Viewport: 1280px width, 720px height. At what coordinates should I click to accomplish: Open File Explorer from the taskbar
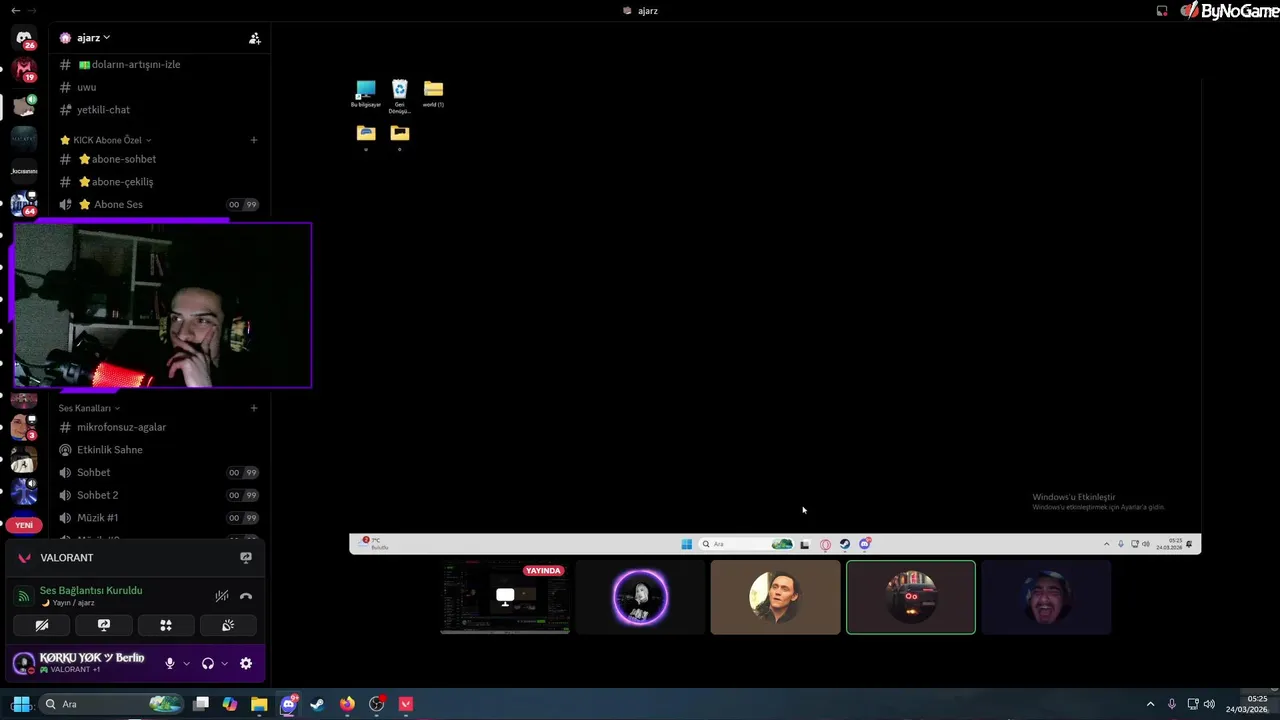[259, 704]
